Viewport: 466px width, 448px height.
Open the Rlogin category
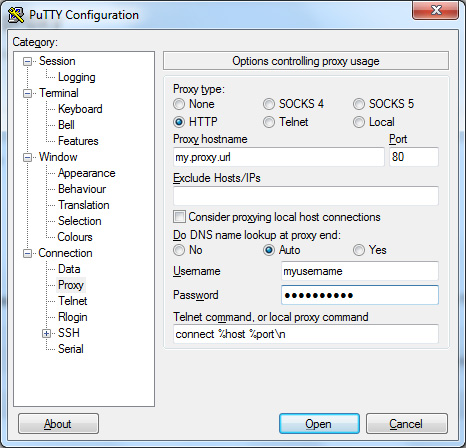pyautogui.click(x=72, y=317)
